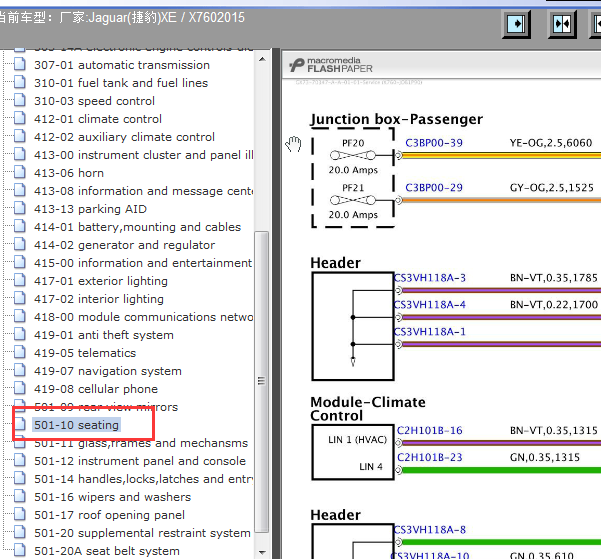Open 419-01 anti theft system

[x=103, y=335]
